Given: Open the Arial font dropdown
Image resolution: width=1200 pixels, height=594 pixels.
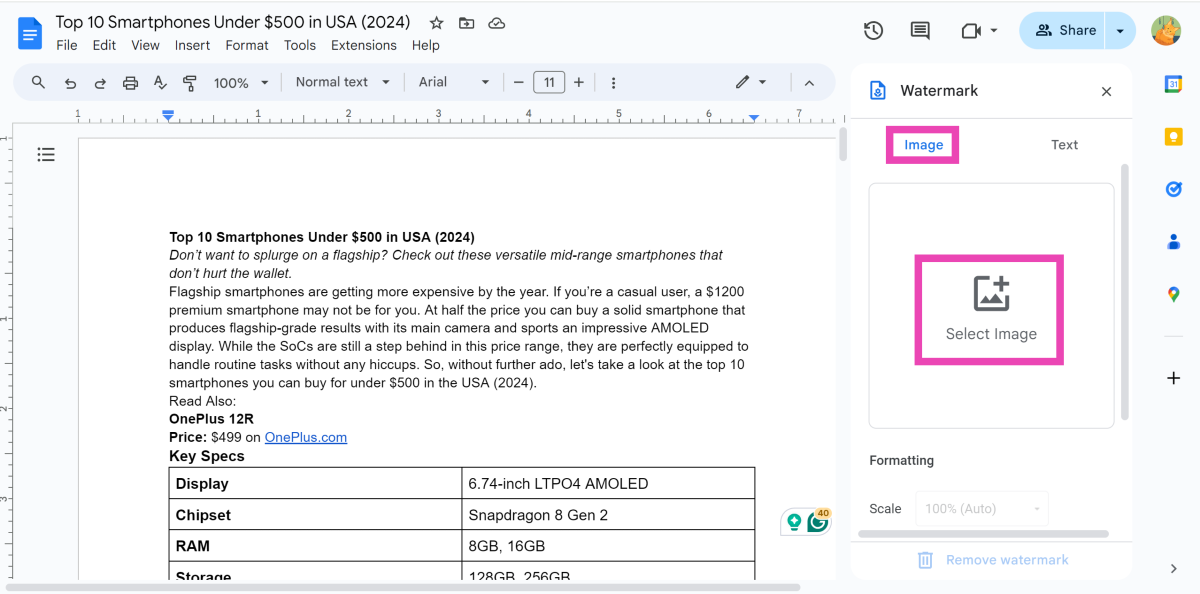Looking at the screenshot, I should pos(454,82).
